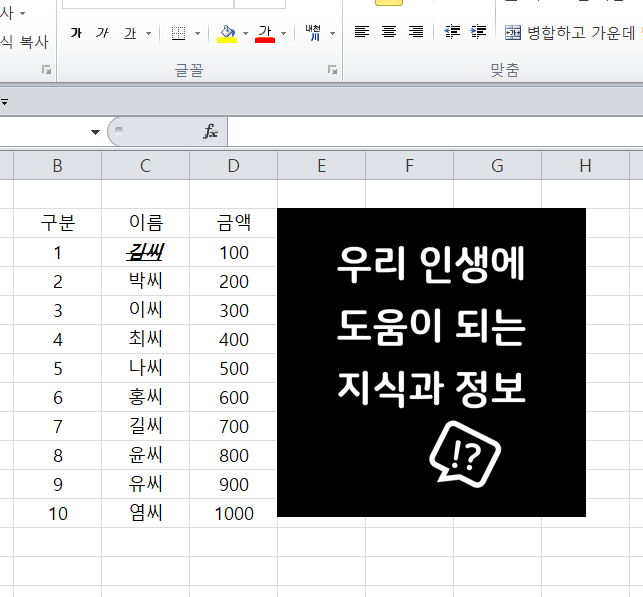
Task: Select cell containing 염씨
Action: [x=146, y=513]
